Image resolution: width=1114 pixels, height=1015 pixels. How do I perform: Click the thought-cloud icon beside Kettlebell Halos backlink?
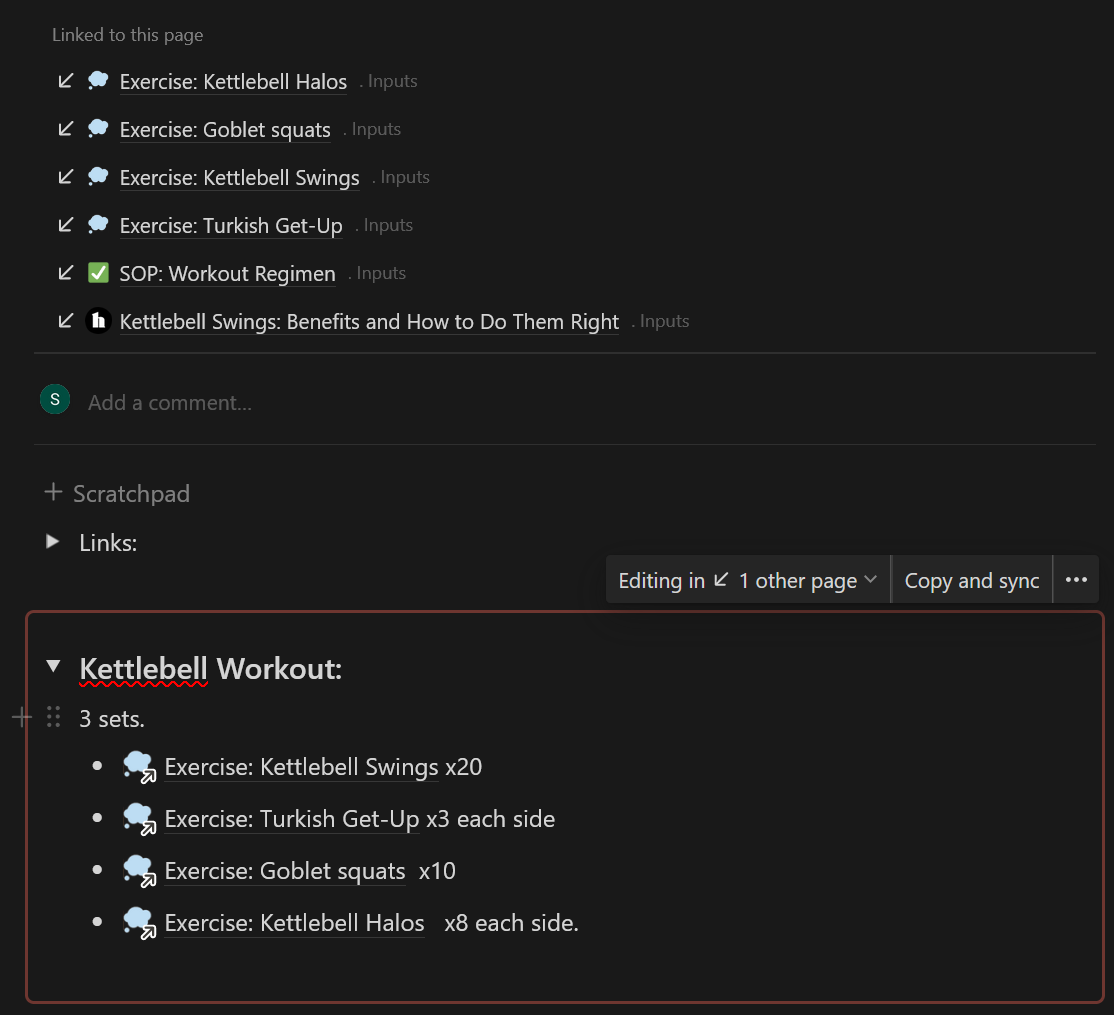point(98,81)
